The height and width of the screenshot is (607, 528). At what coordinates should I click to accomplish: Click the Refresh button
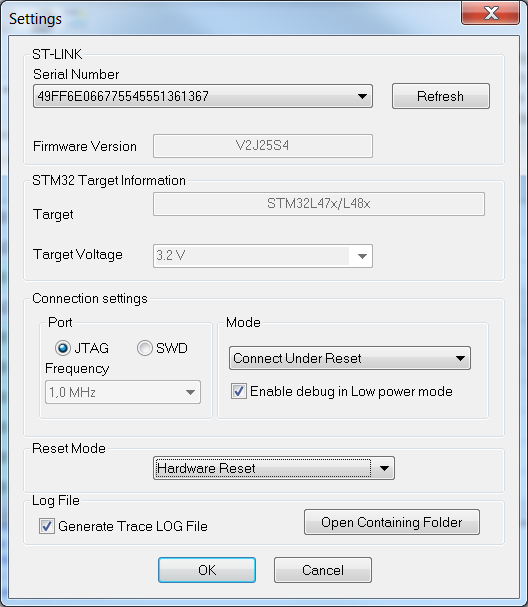click(441, 96)
